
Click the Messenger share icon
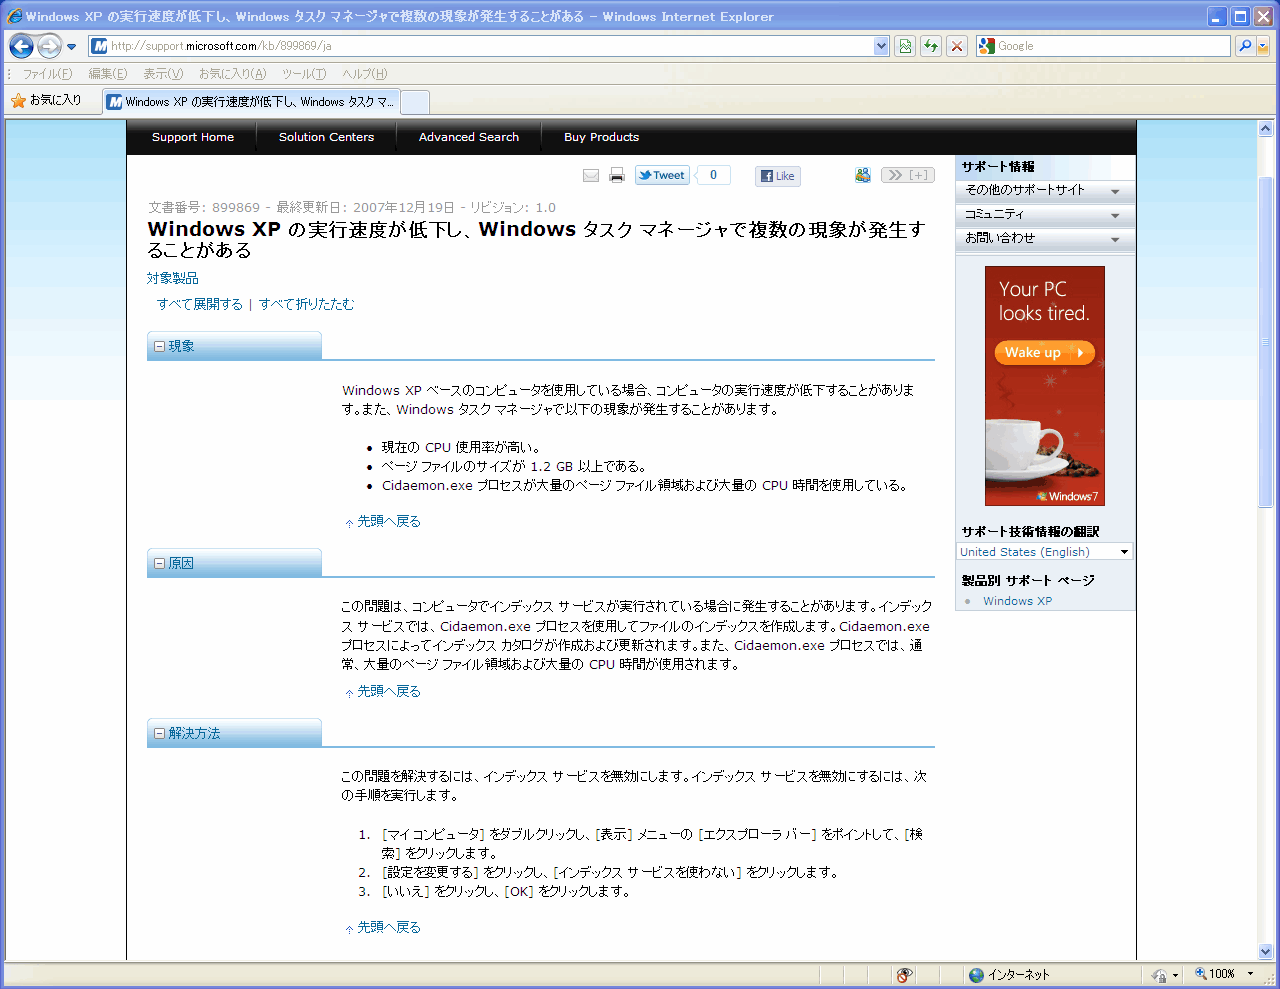(x=863, y=175)
